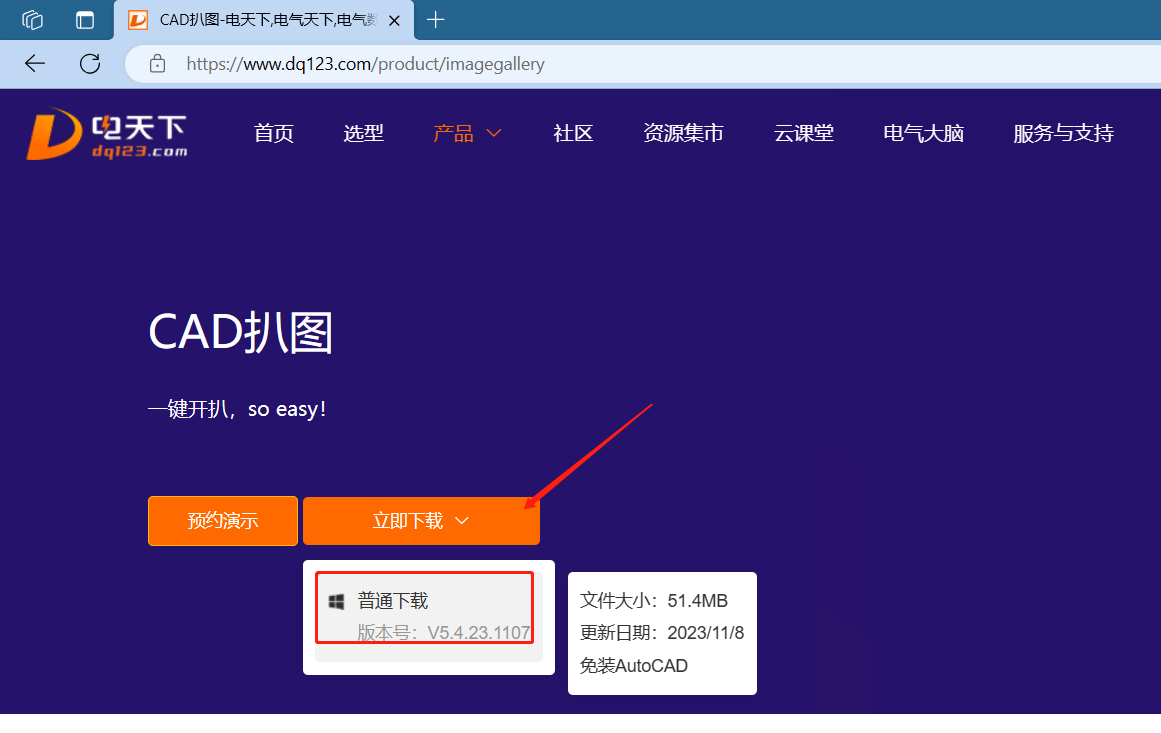The height and width of the screenshot is (733, 1161).
Task: Click the 更新日期 2023/11/8 text
Action: (x=662, y=633)
